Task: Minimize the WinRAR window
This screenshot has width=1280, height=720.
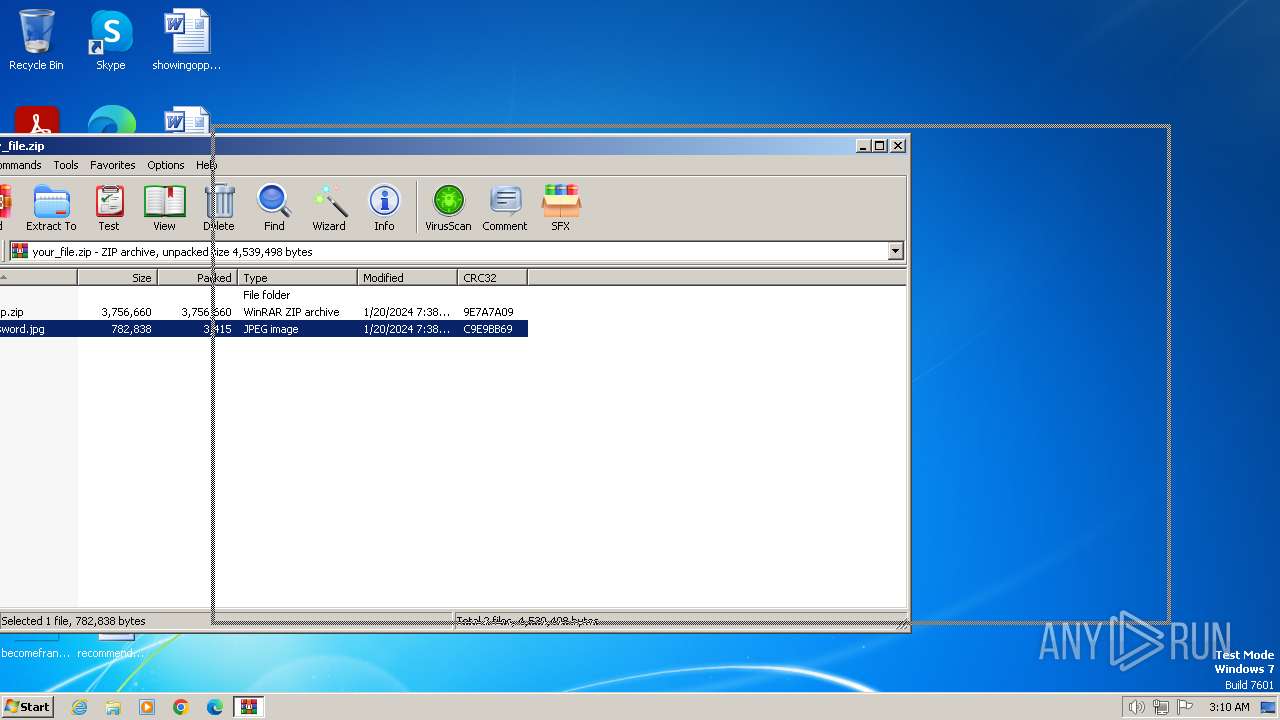Action: point(863,146)
